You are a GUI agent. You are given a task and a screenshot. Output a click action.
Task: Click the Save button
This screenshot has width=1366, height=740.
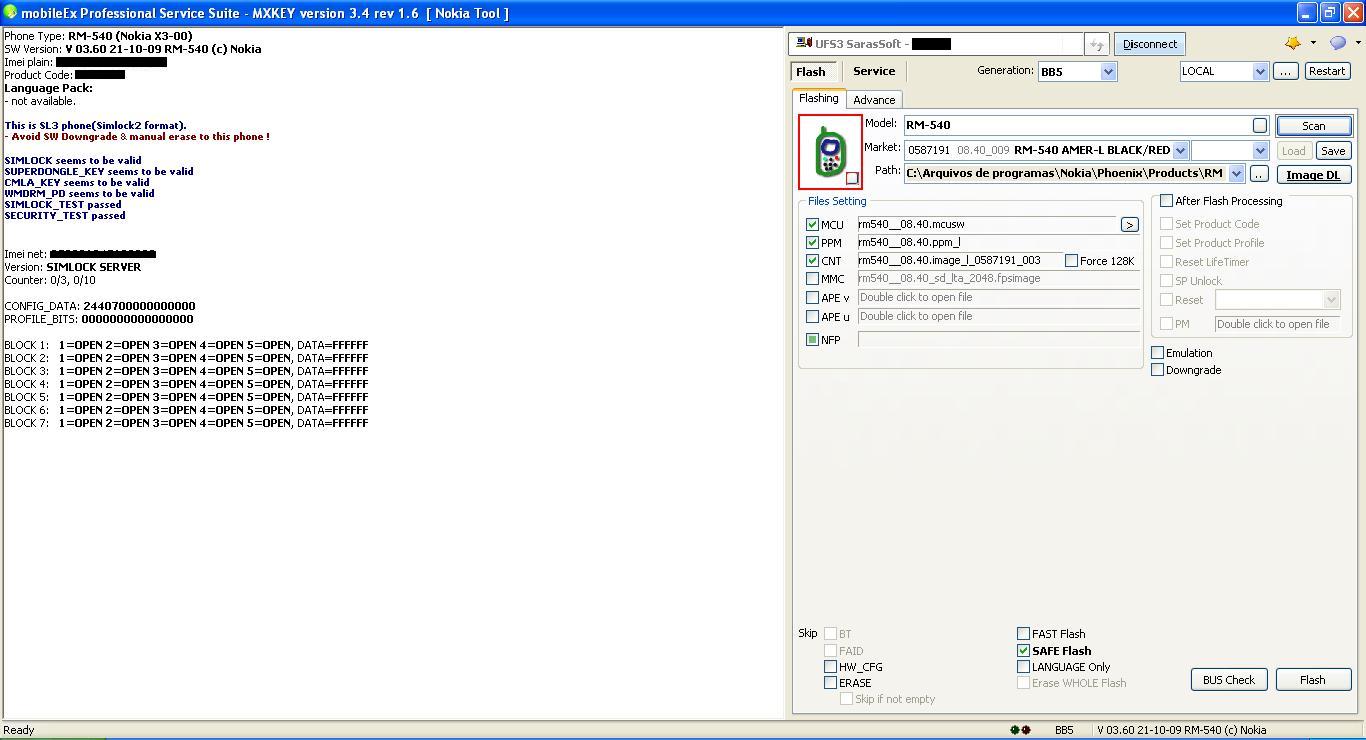[x=1332, y=151]
